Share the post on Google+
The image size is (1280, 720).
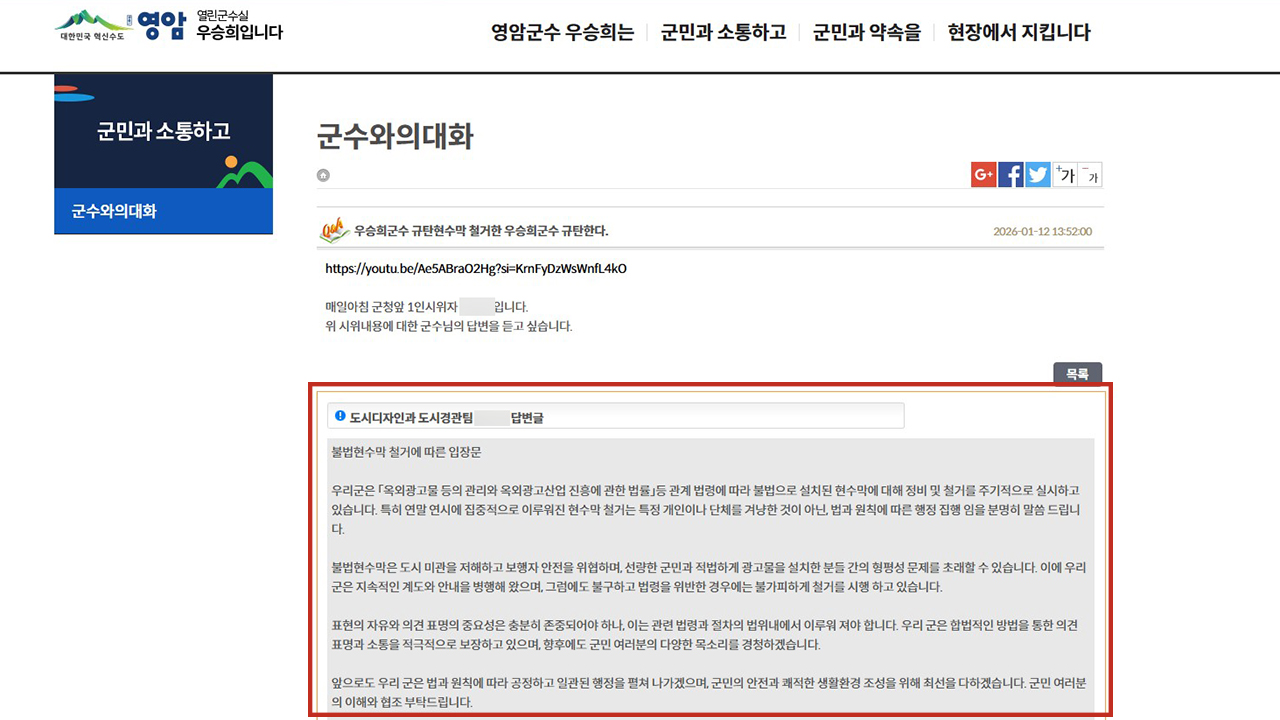(983, 174)
